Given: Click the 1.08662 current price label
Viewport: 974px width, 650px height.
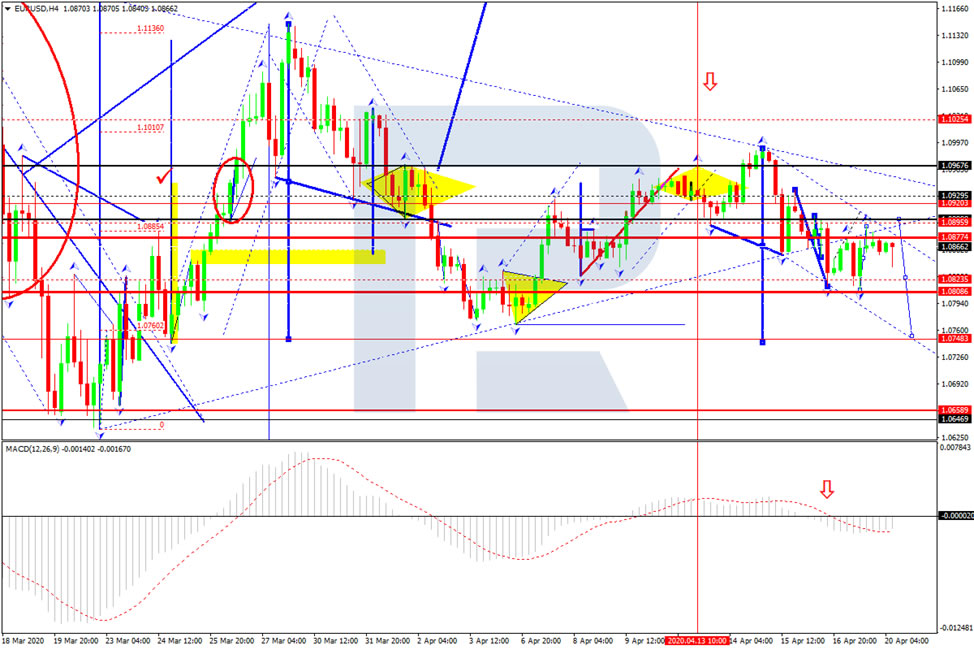Looking at the screenshot, I should pyautogui.click(x=955, y=247).
